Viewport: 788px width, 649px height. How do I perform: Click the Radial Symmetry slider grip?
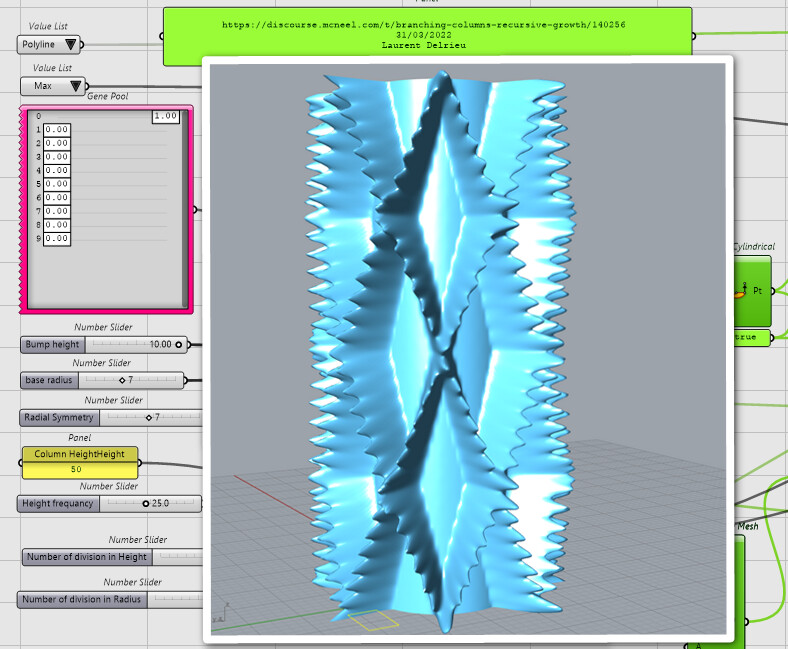click(x=149, y=417)
